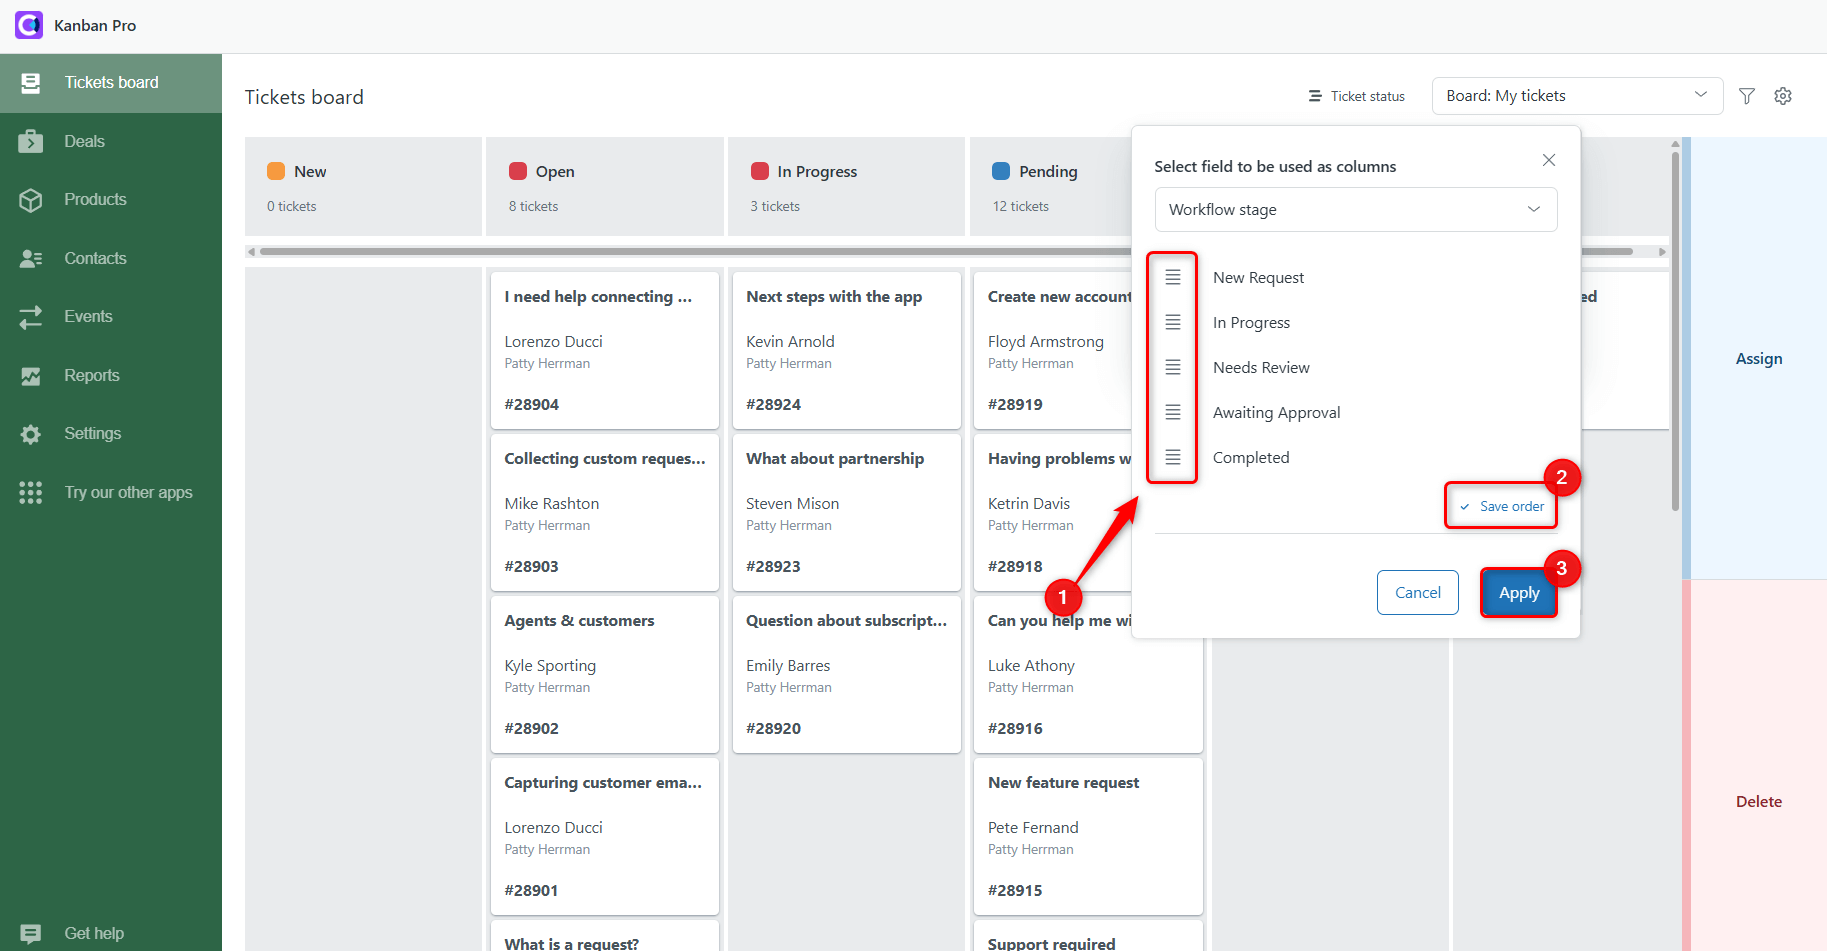
Task: Open ticket #28904 about connecting help
Action: pos(604,350)
